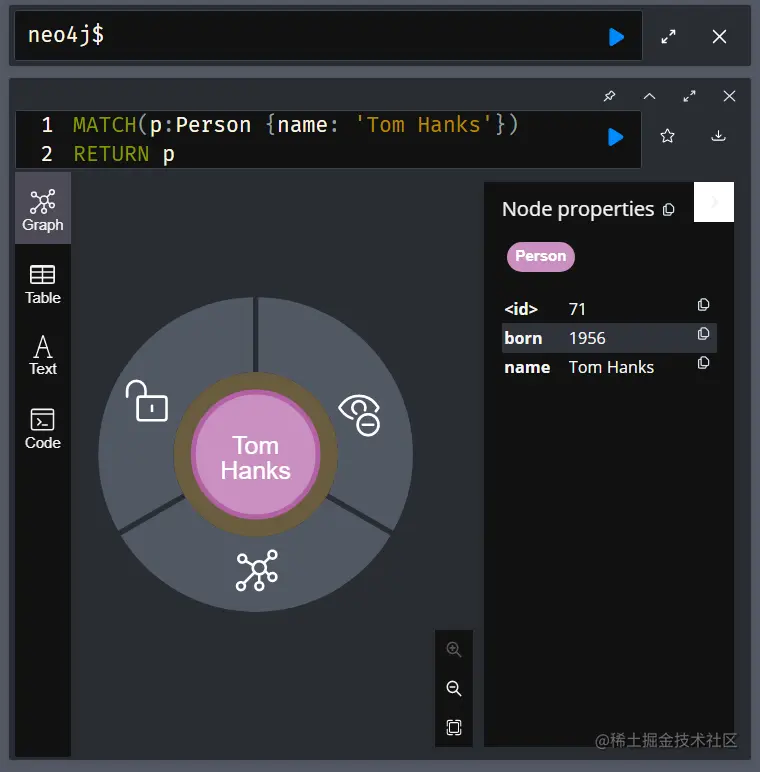This screenshot has height=772, width=760.
Task: Copy all node properties to clipboard
Action: (668, 210)
